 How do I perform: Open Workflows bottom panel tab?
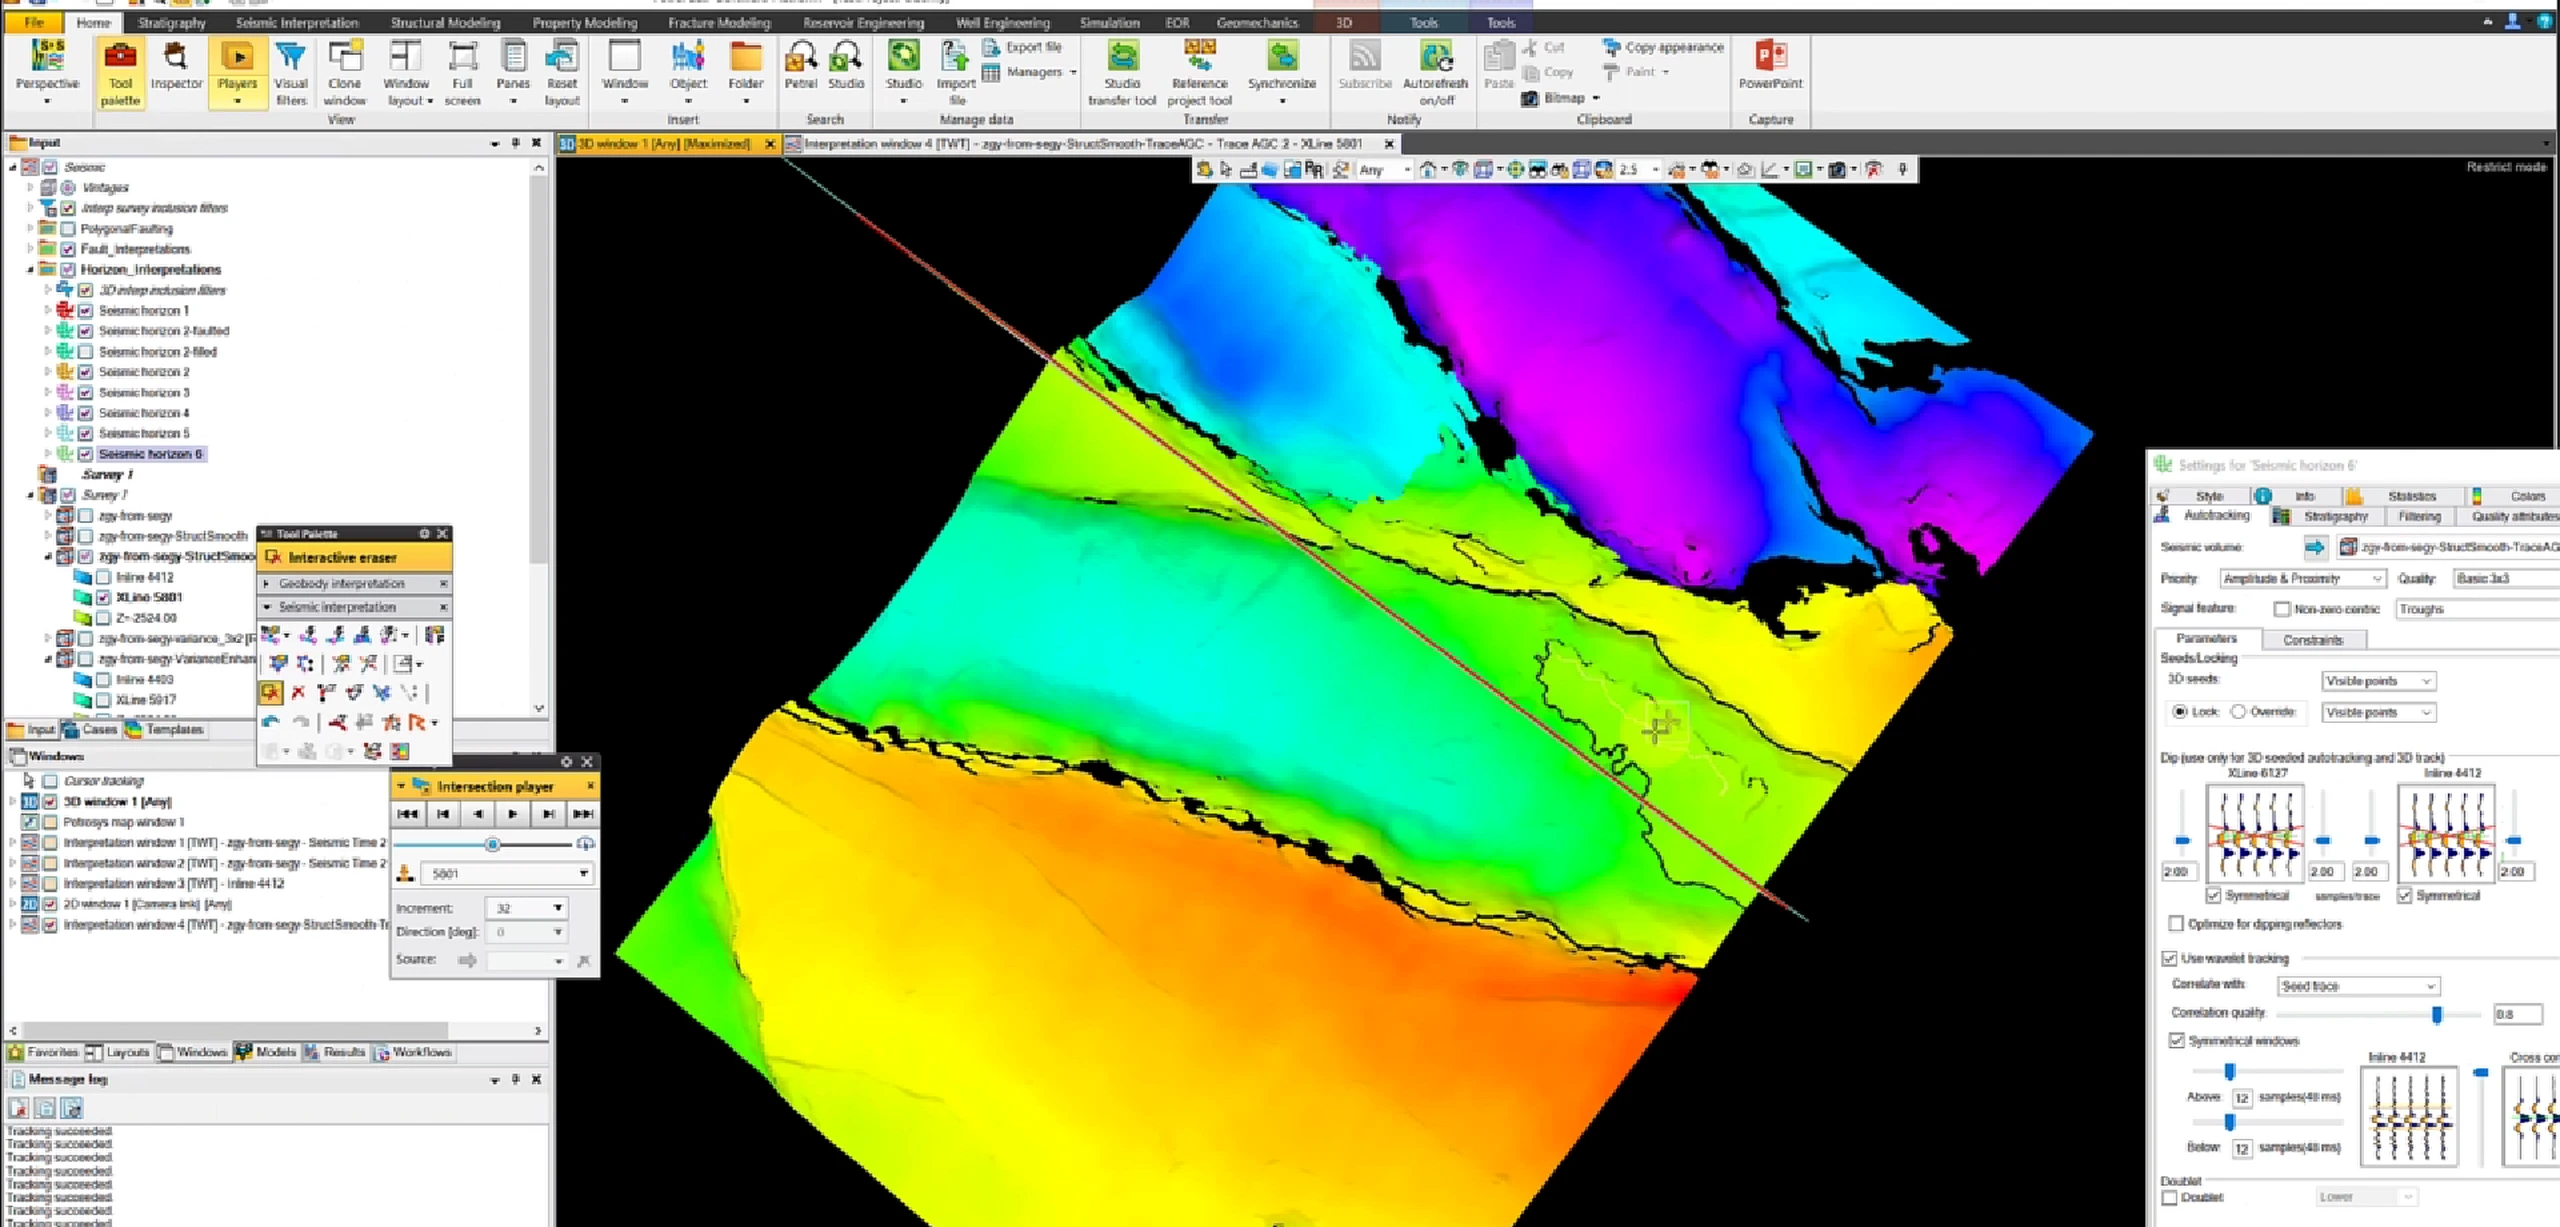point(413,1052)
